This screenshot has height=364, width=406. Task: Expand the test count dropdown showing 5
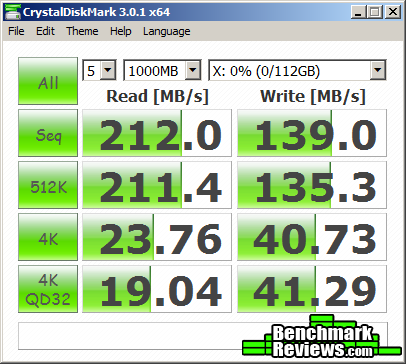[x=108, y=70]
